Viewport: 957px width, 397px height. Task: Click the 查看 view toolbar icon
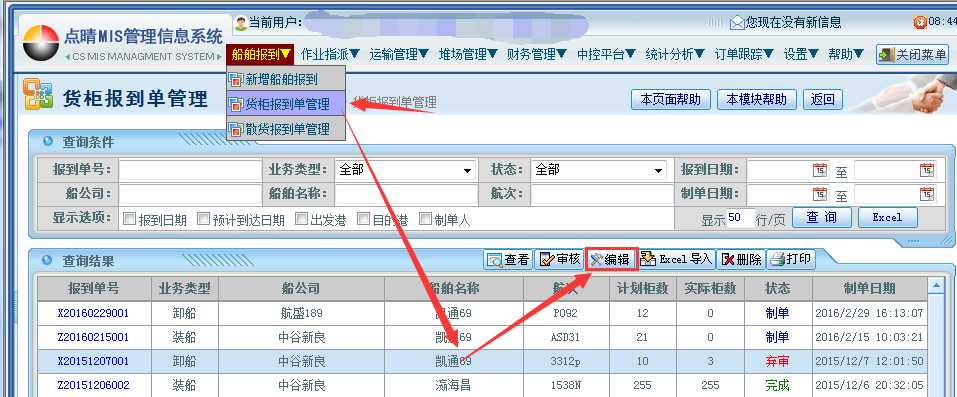(494, 260)
